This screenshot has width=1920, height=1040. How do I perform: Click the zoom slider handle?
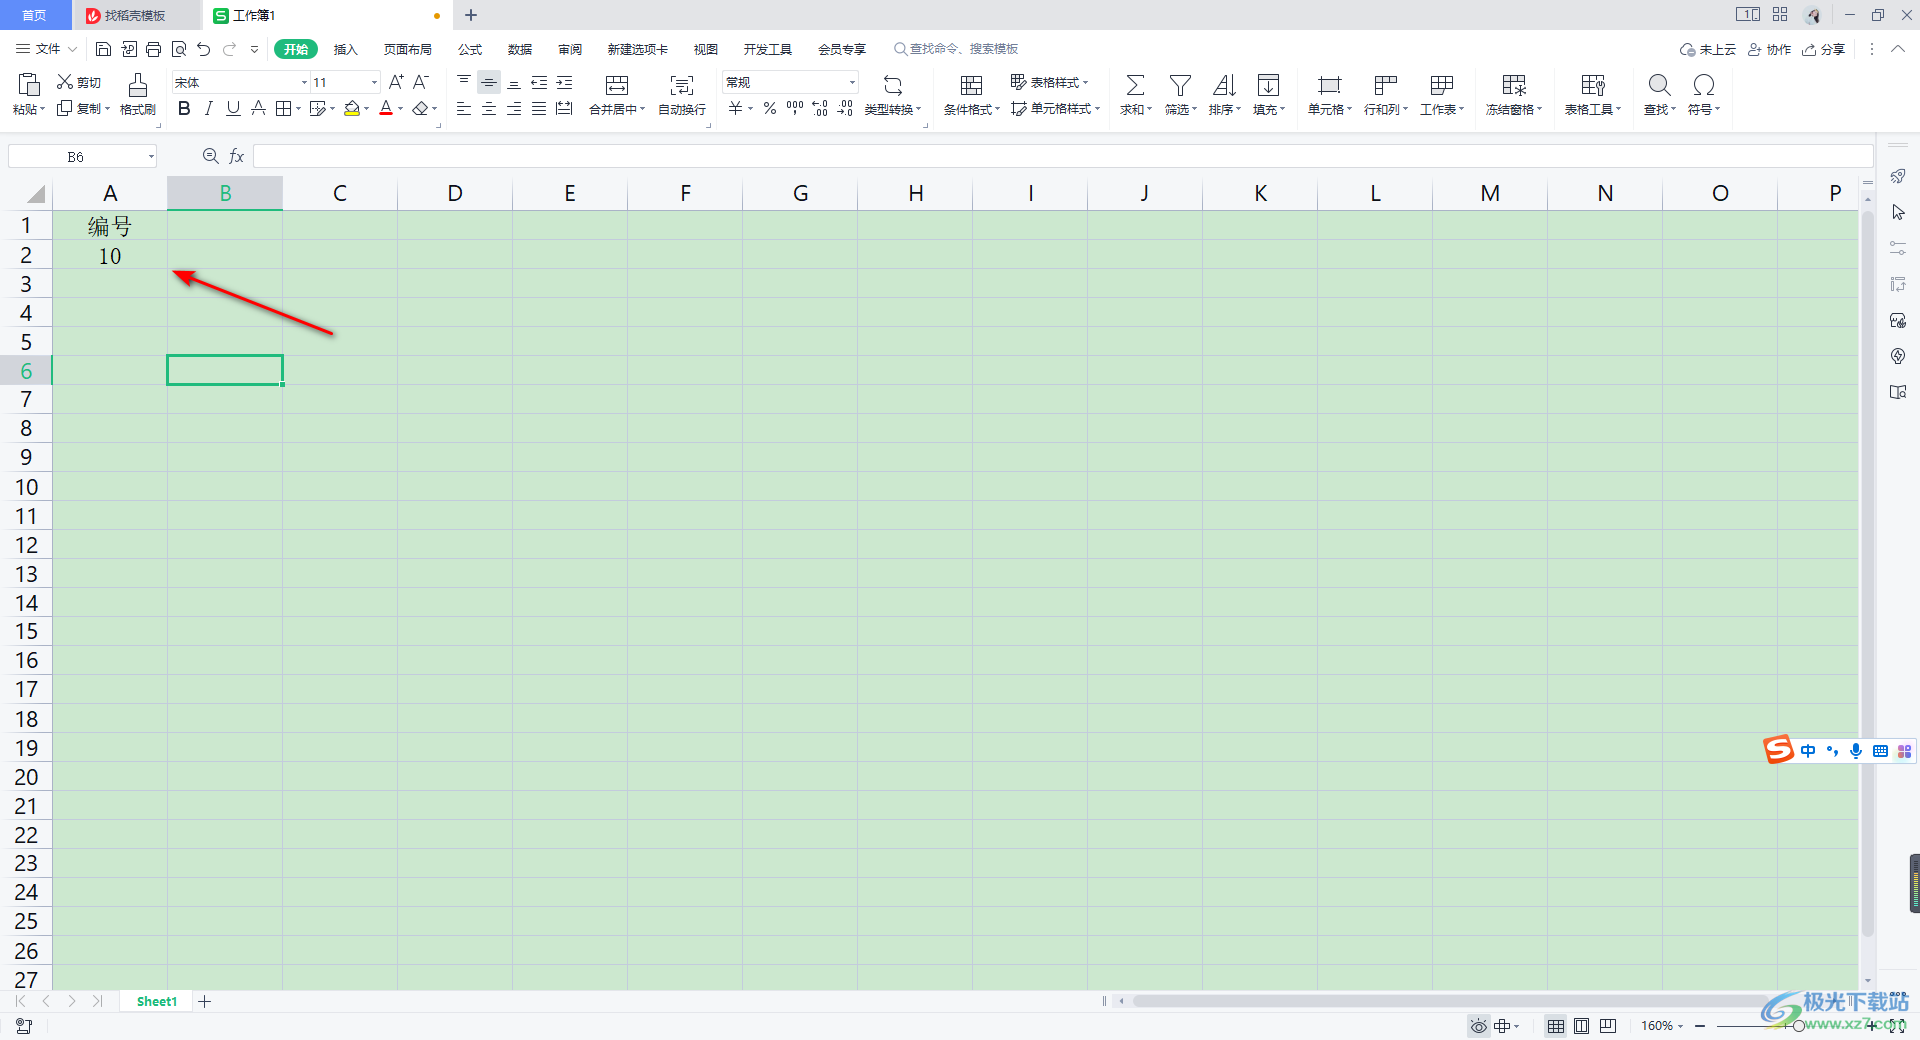click(x=1798, y=1026)
